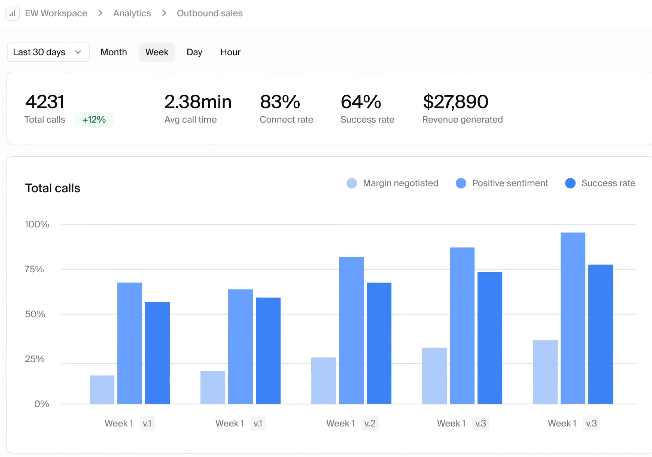The height and width of the screenshot is (457, 652).
Task: Switch to the Day view
Action: (194, 52)
